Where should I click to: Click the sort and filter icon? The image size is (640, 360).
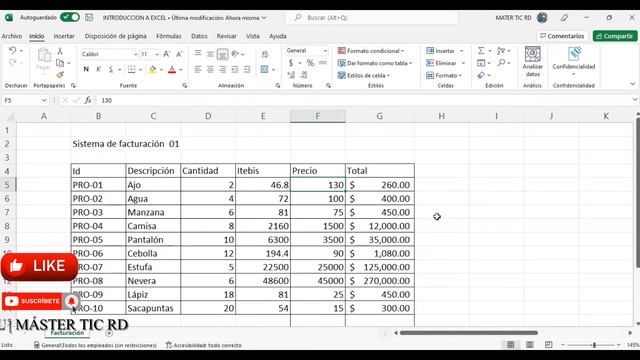(x=501, y=51)
